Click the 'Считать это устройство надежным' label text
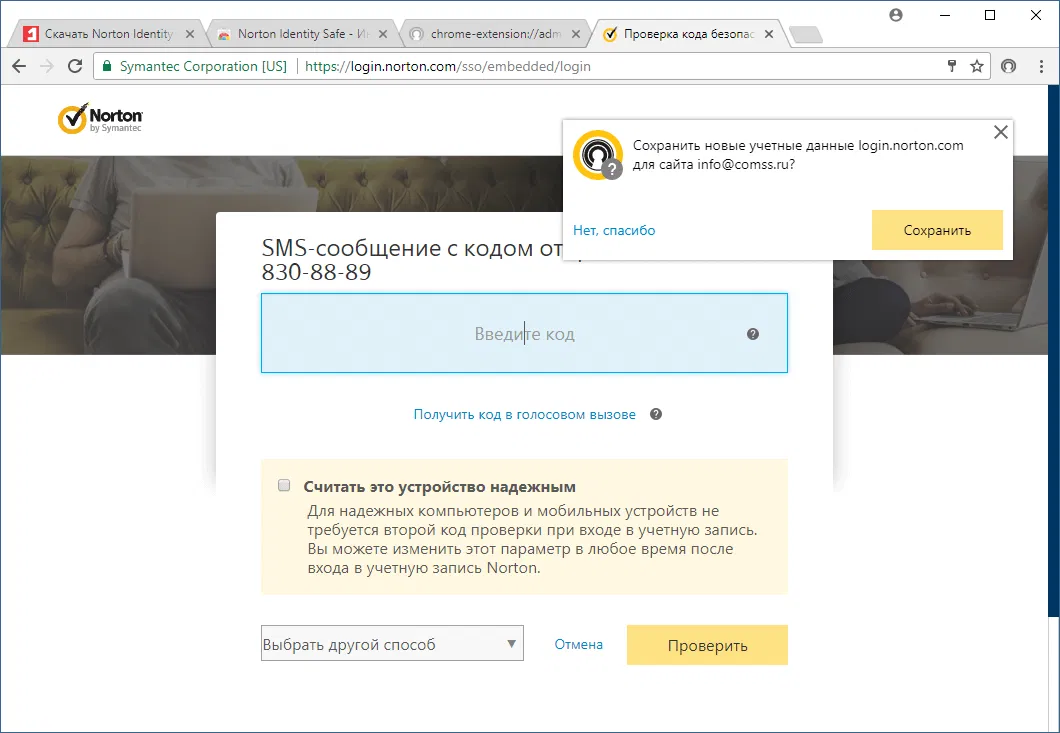 [439, 486]
